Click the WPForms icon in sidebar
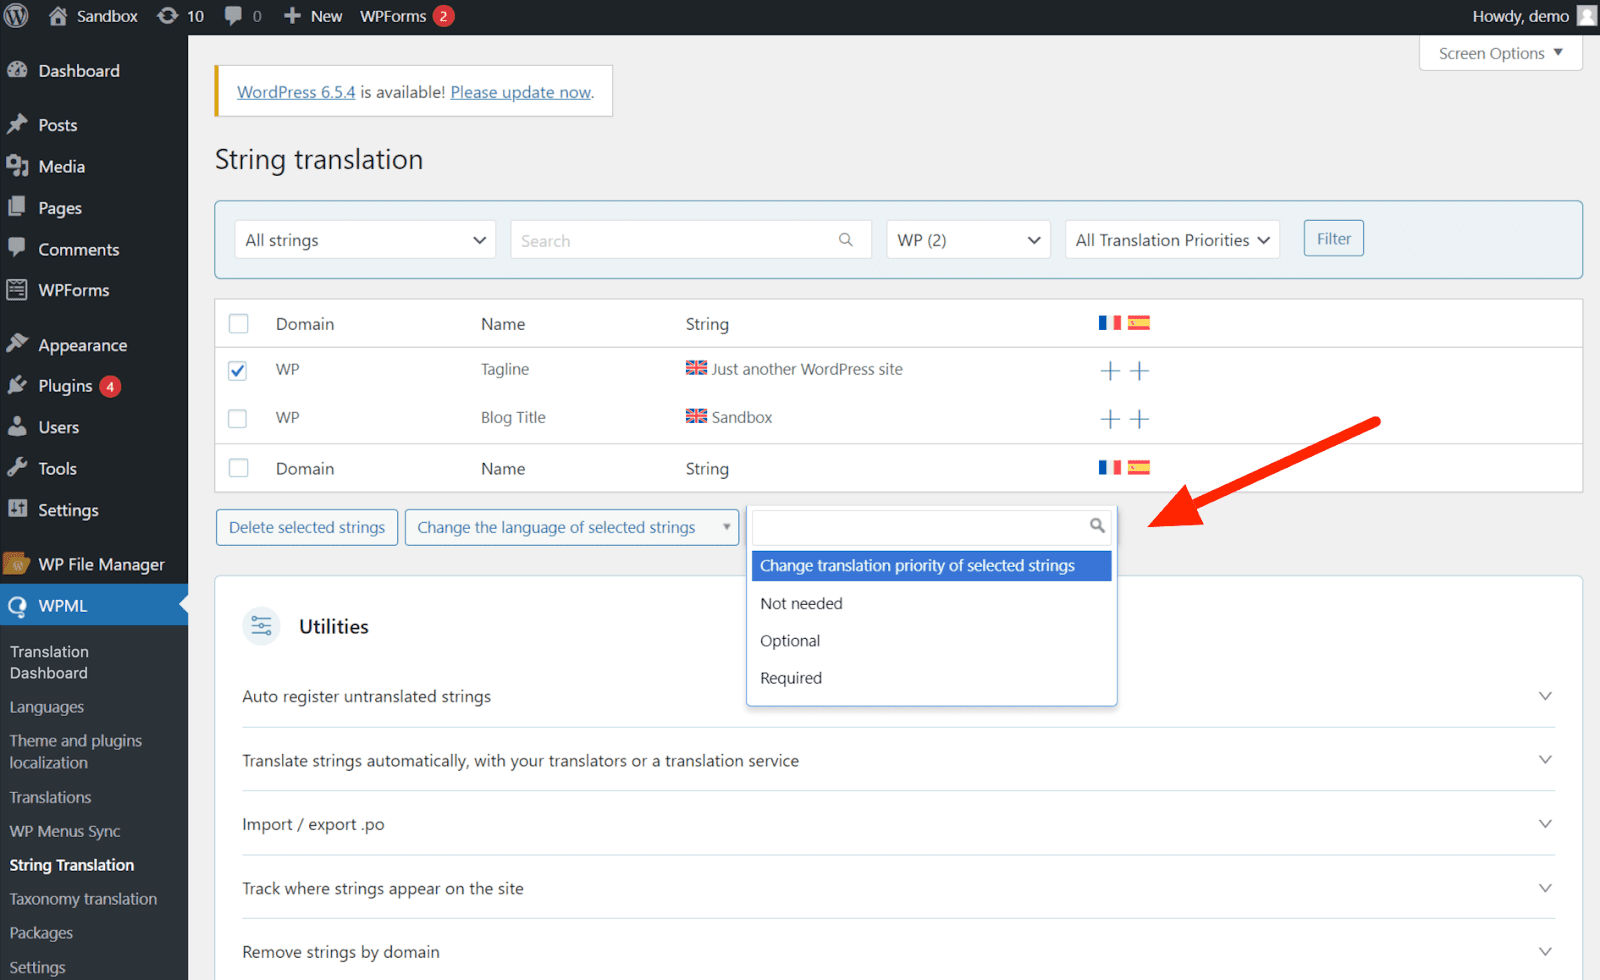Screen dimensions: 1600x980 point(17,290)
